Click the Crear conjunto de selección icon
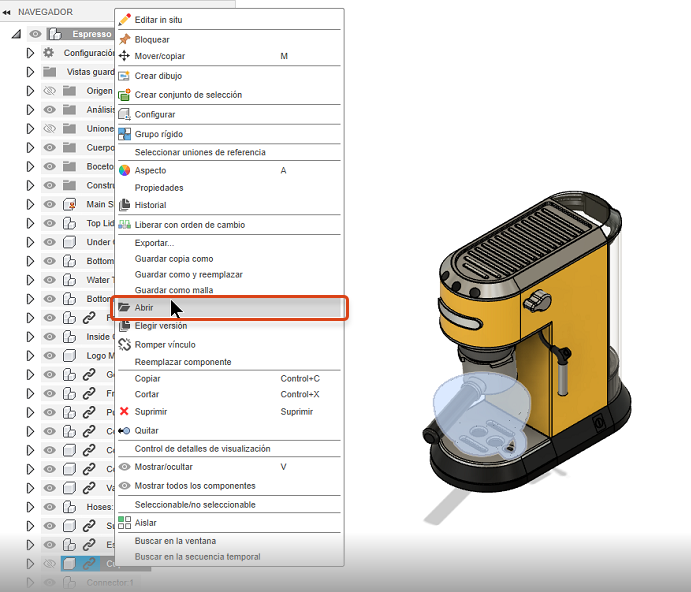Screen dimensions: 691x592 click(125, 94)
